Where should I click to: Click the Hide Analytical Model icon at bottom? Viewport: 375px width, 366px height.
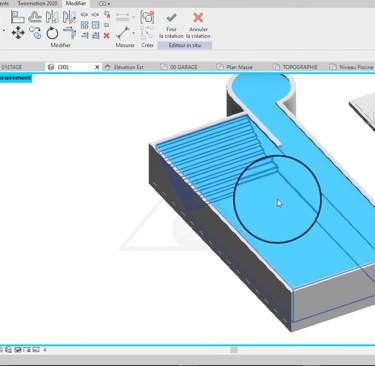pyautogui.click(x=18, y=350)
